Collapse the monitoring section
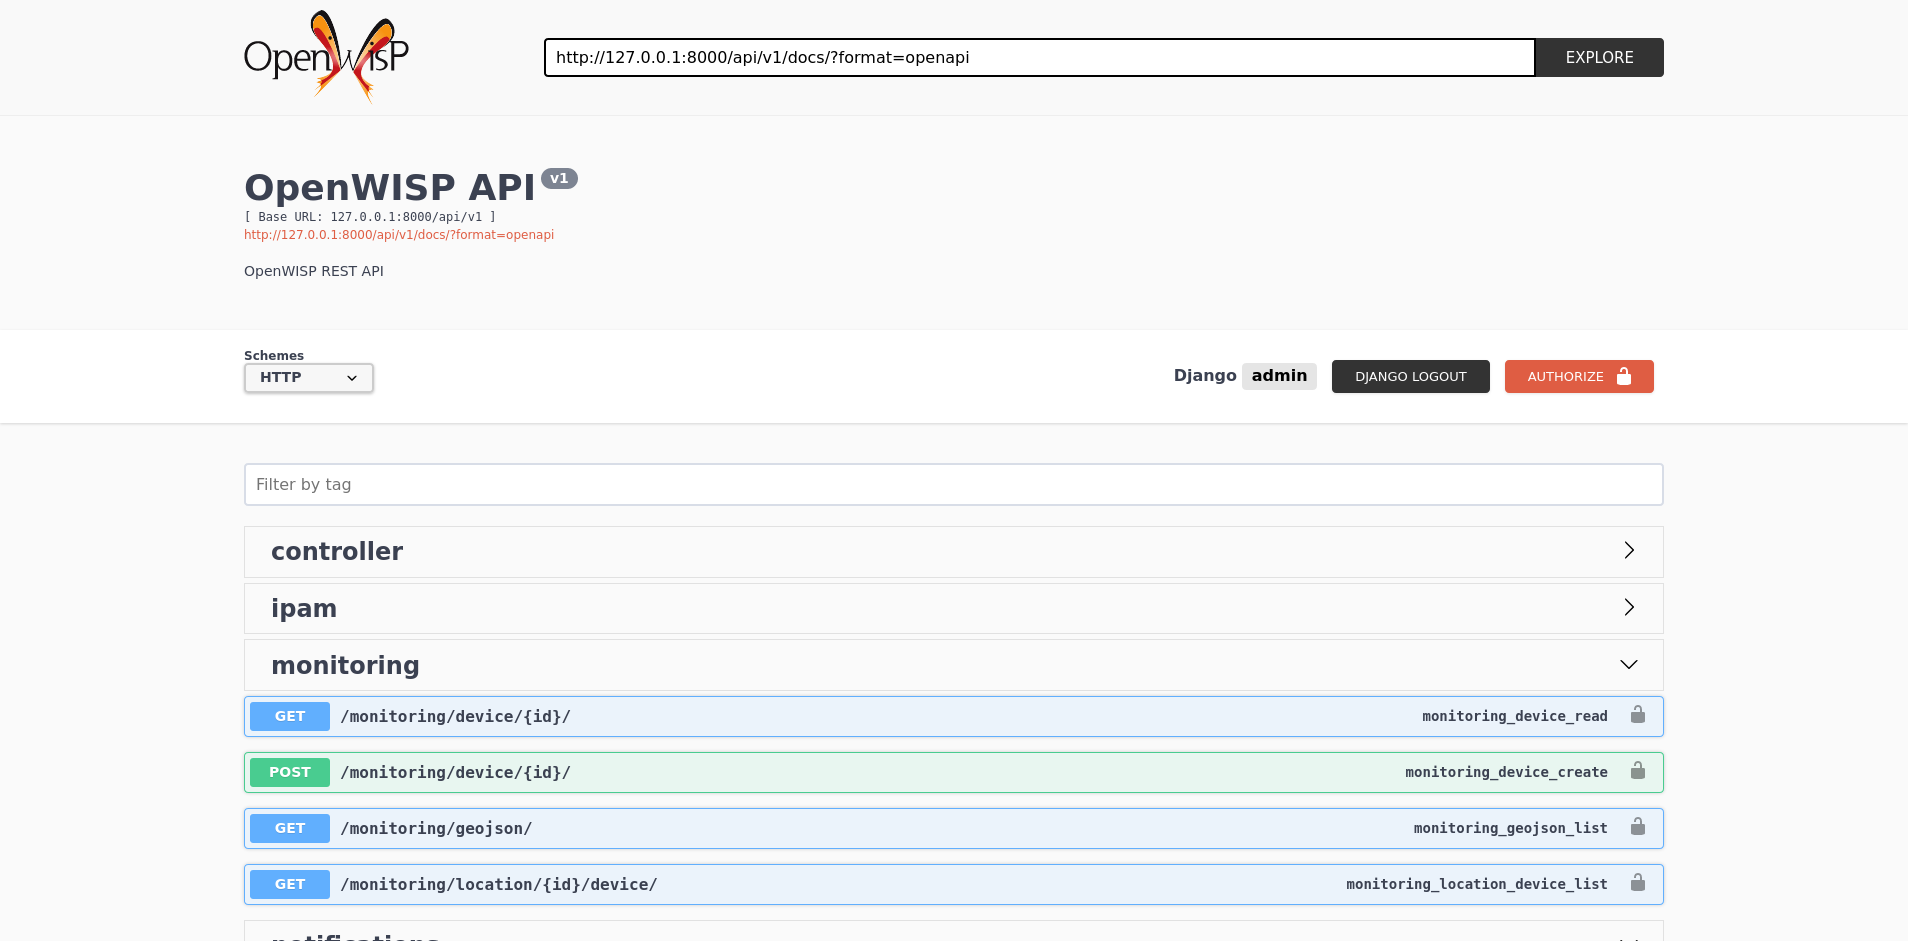This screenshot has height=941, width=1908. click(x=1628, y=665)
